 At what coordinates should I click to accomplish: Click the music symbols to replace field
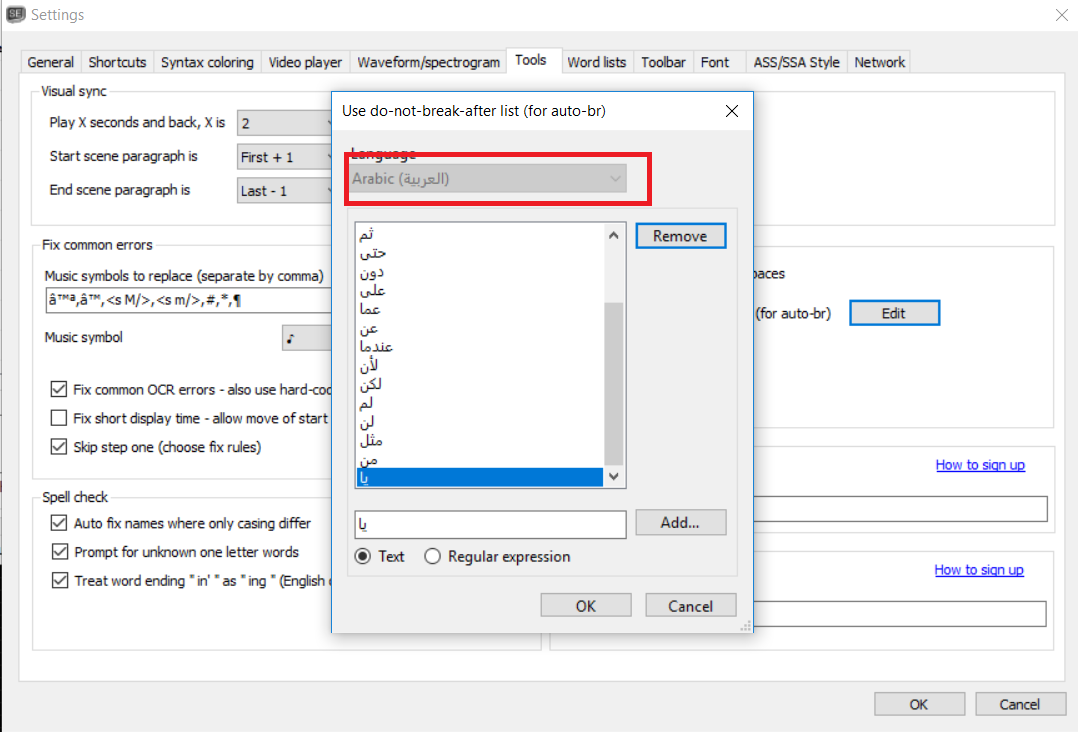click(x=188, y=300)
